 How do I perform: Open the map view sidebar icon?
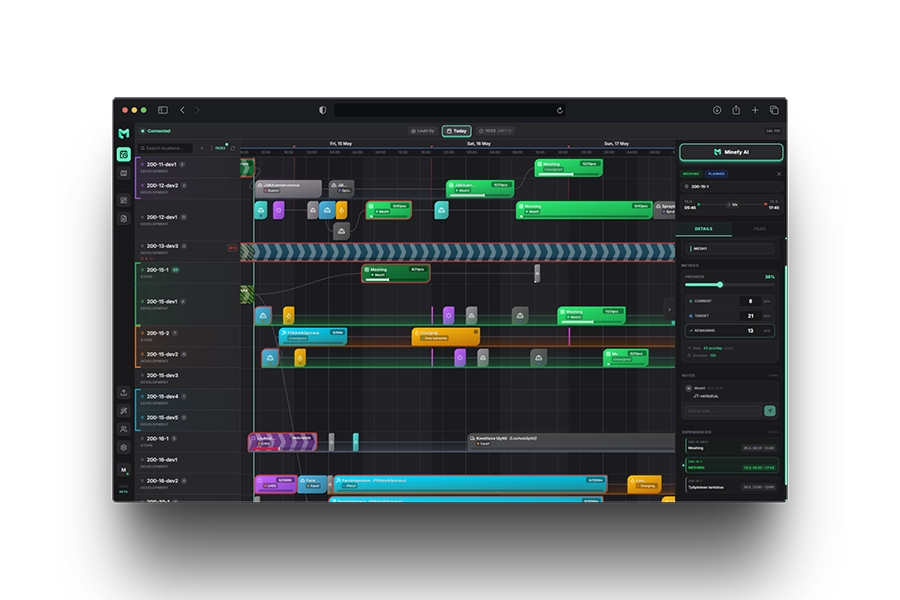pyautogui.click(x=123, y=173)
